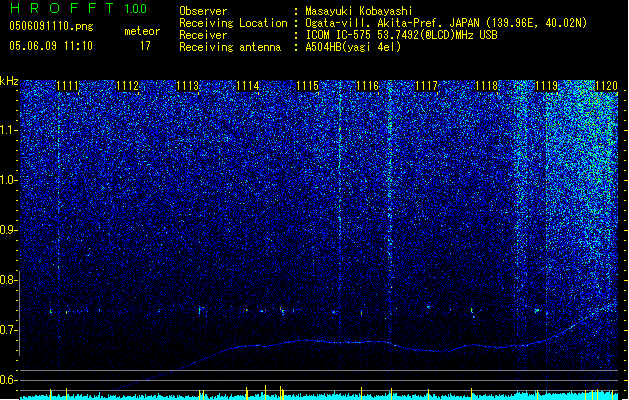Click the 1118 time marker
Image resolution: width=629 pixels, height=400 pixels.
487,86
